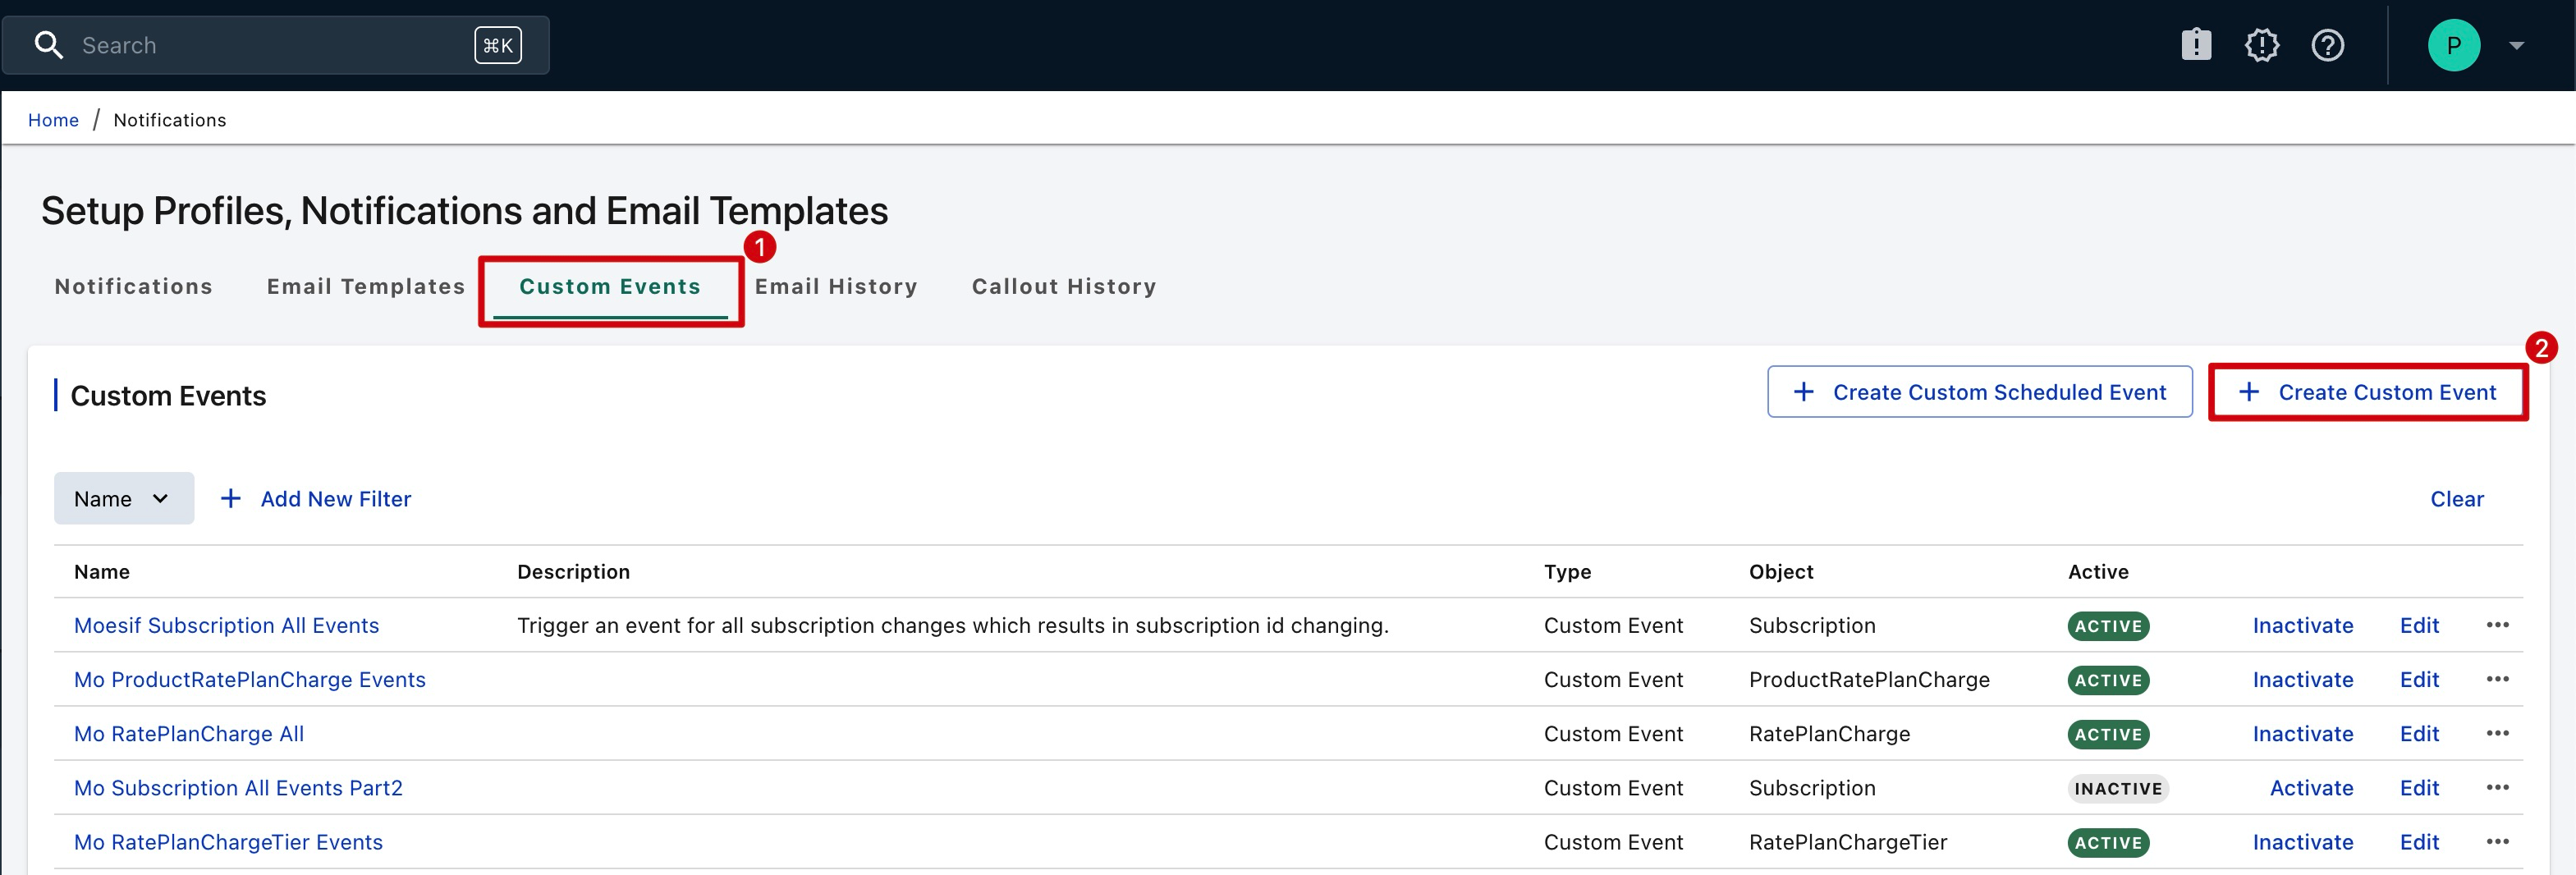Inactivate the Mo ProductRatePlanCharge Events event
This screenshot has width=2576, height=875.
tap(2302, 680)
